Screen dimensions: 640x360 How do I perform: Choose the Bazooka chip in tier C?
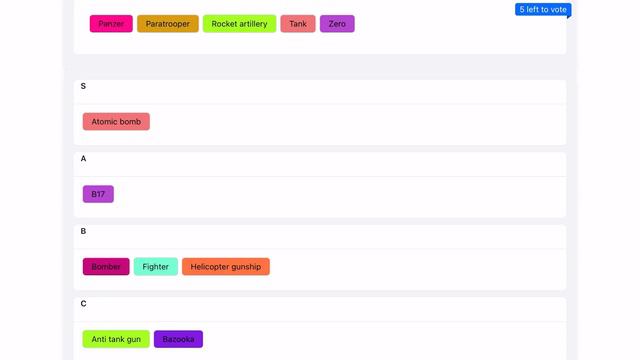click(178, 339)
